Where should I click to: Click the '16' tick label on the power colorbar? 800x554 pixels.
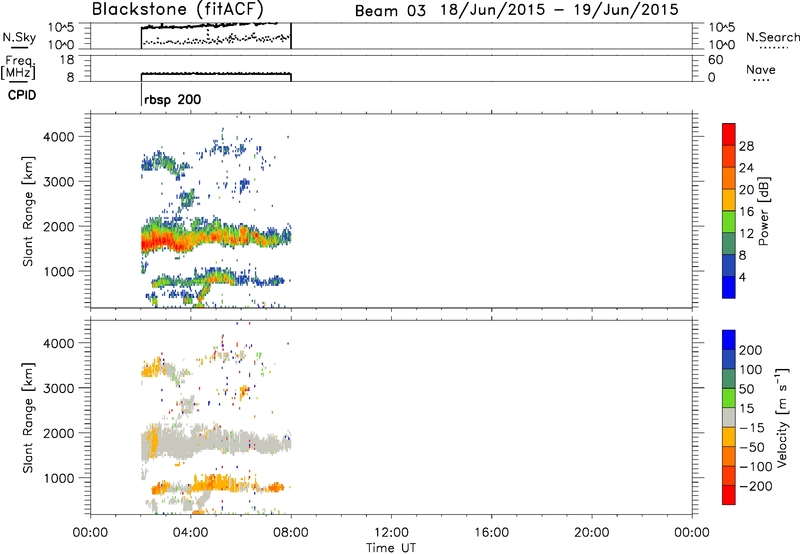(x=746, y=212)
